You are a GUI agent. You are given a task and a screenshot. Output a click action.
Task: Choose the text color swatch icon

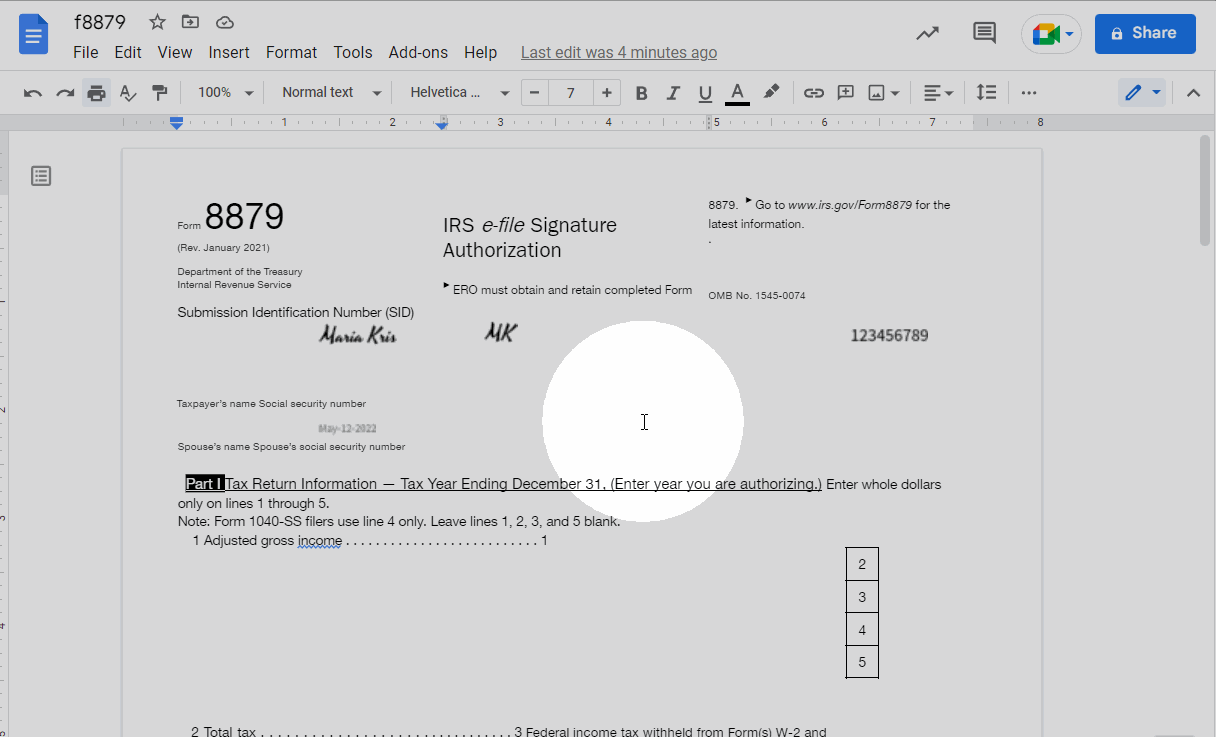tap(737, 93)
